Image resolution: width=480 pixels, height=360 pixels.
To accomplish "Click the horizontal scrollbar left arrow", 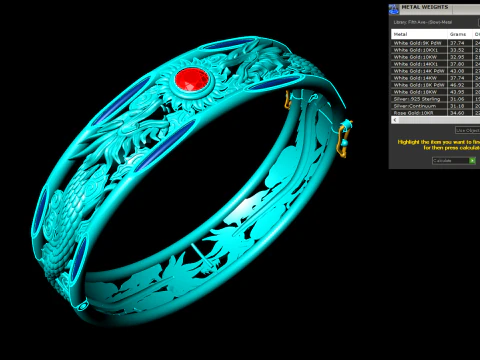I will 395,120.
